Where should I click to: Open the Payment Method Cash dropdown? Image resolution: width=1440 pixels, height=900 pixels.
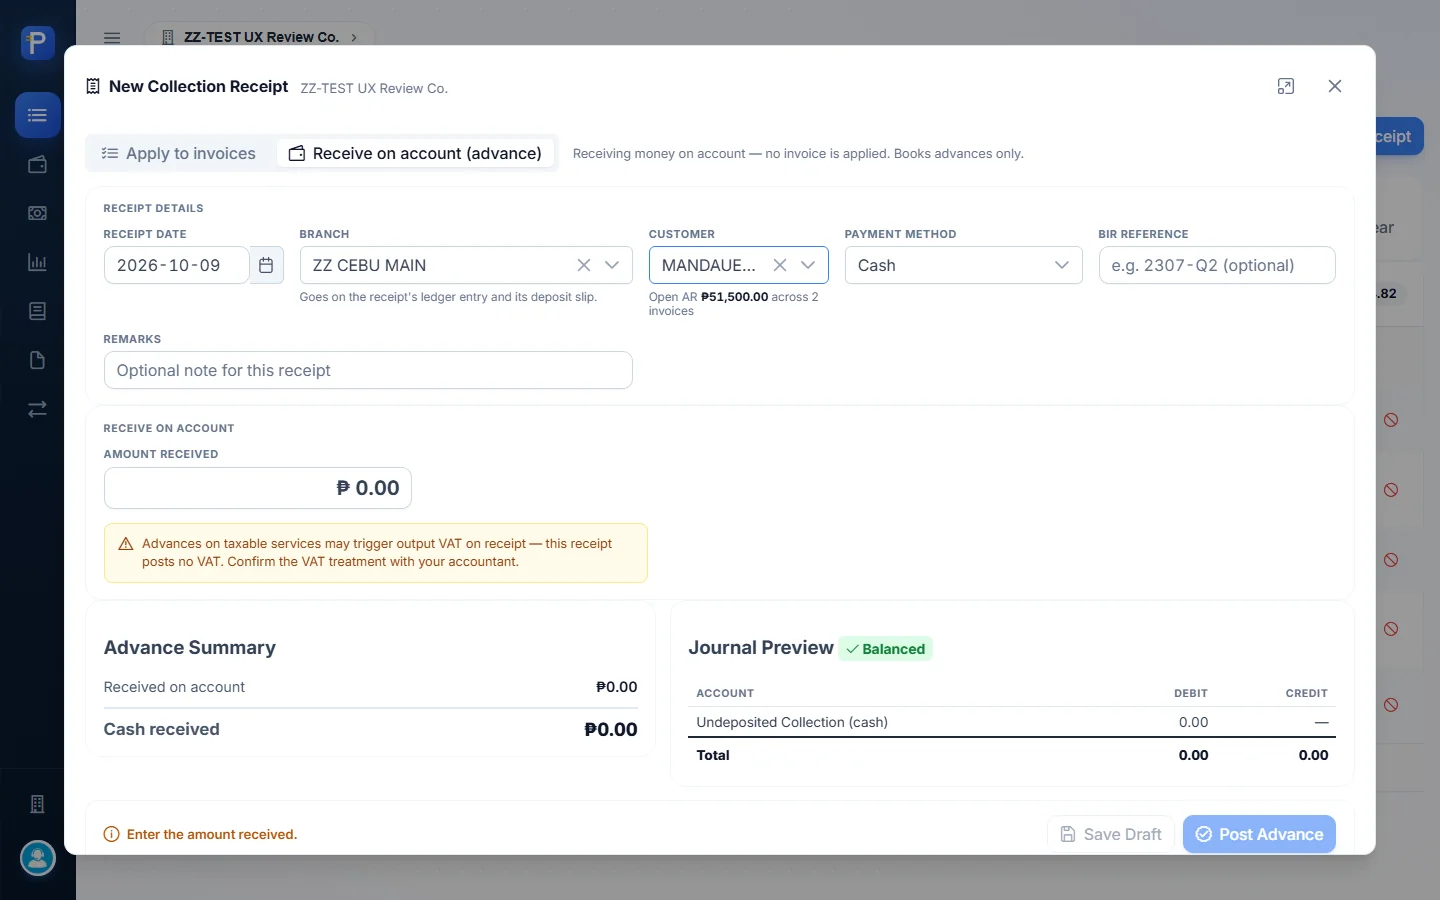coord(963,265)
